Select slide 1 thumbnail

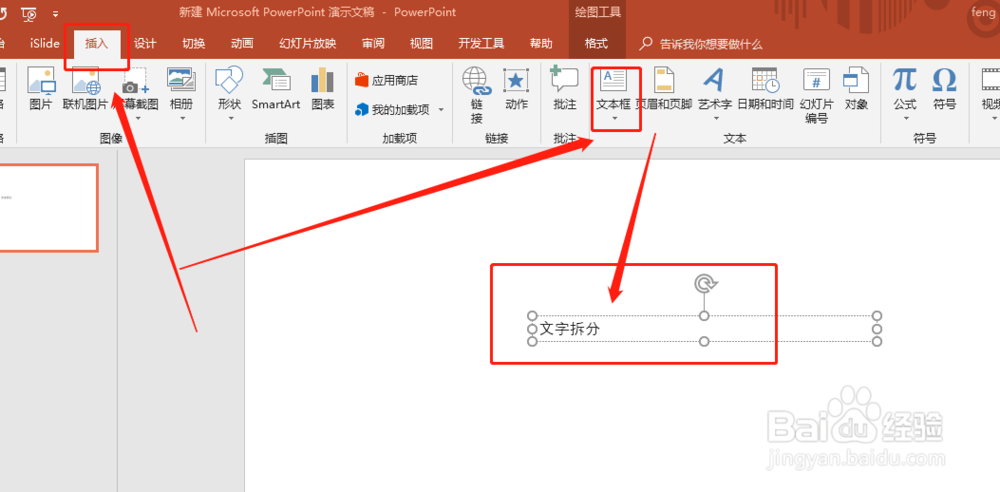[x=48, y=207]
